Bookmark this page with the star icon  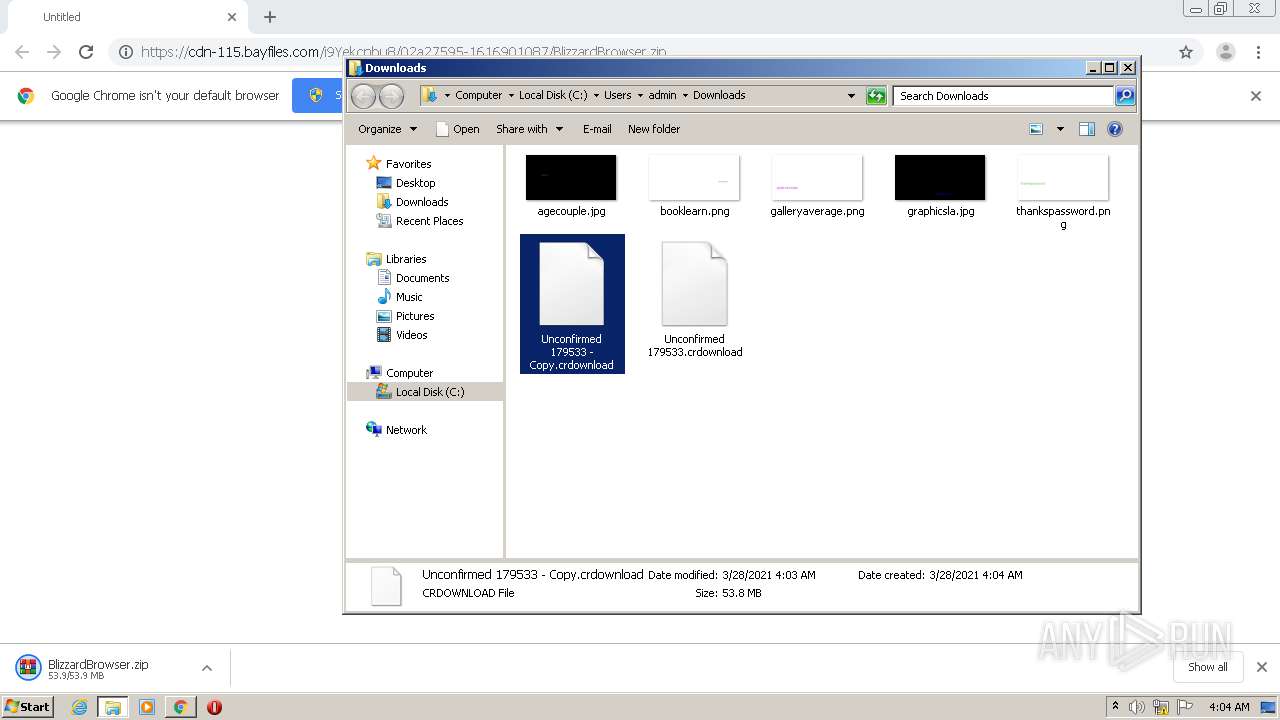coord(1186,52)
